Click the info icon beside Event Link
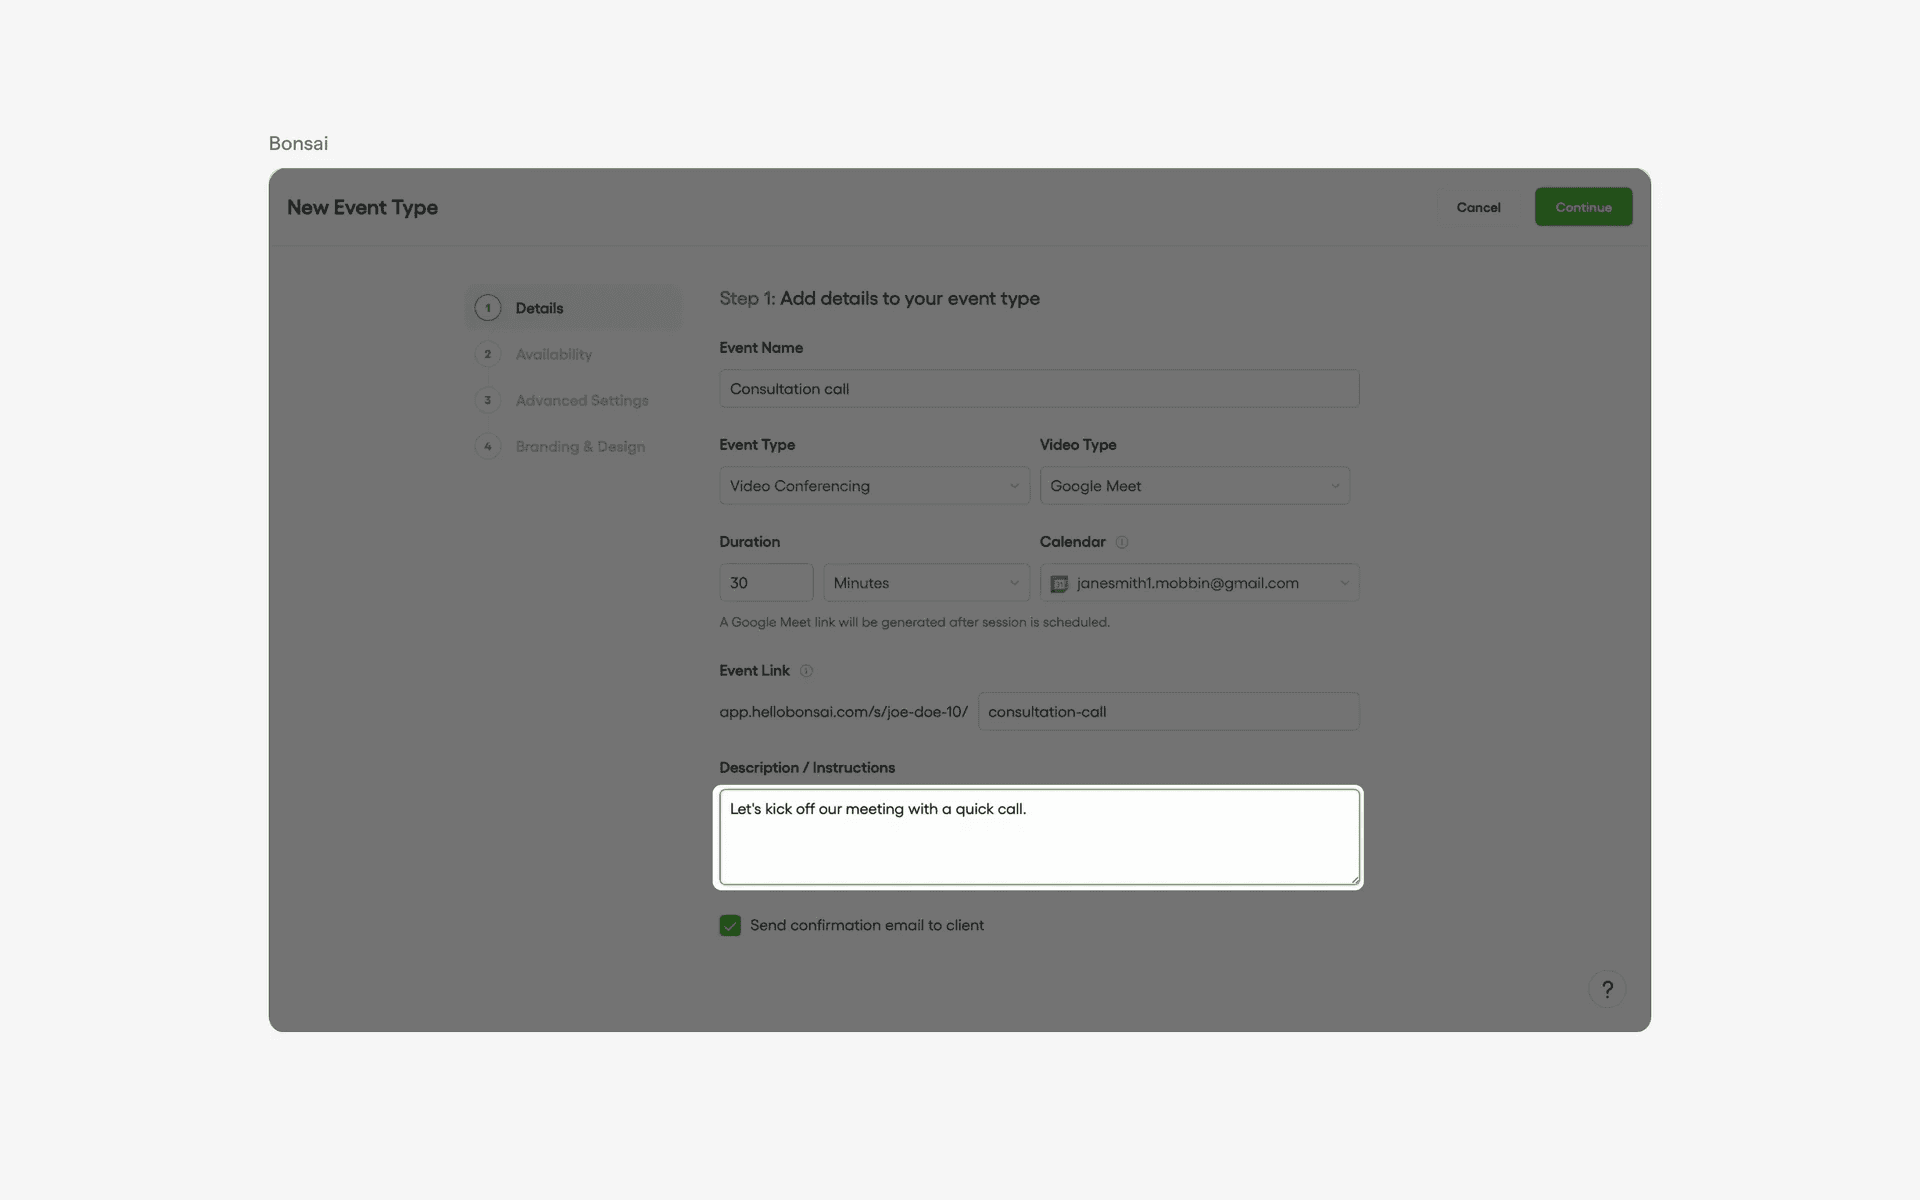The image size is (1920, 1200). coord(806,671)
